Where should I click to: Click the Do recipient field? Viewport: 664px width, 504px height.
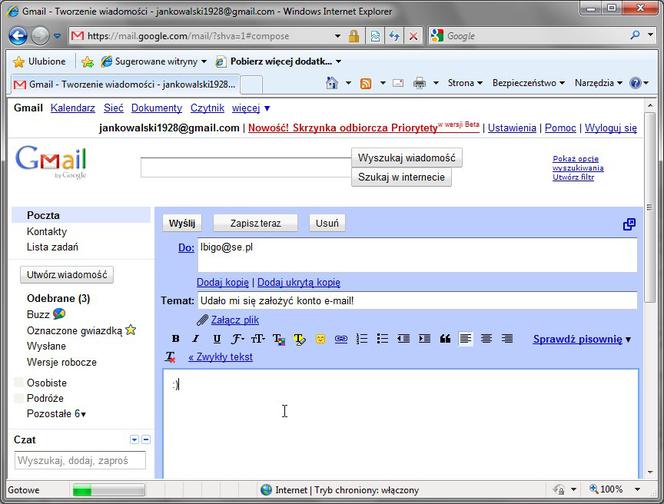(x=417, y=255)
